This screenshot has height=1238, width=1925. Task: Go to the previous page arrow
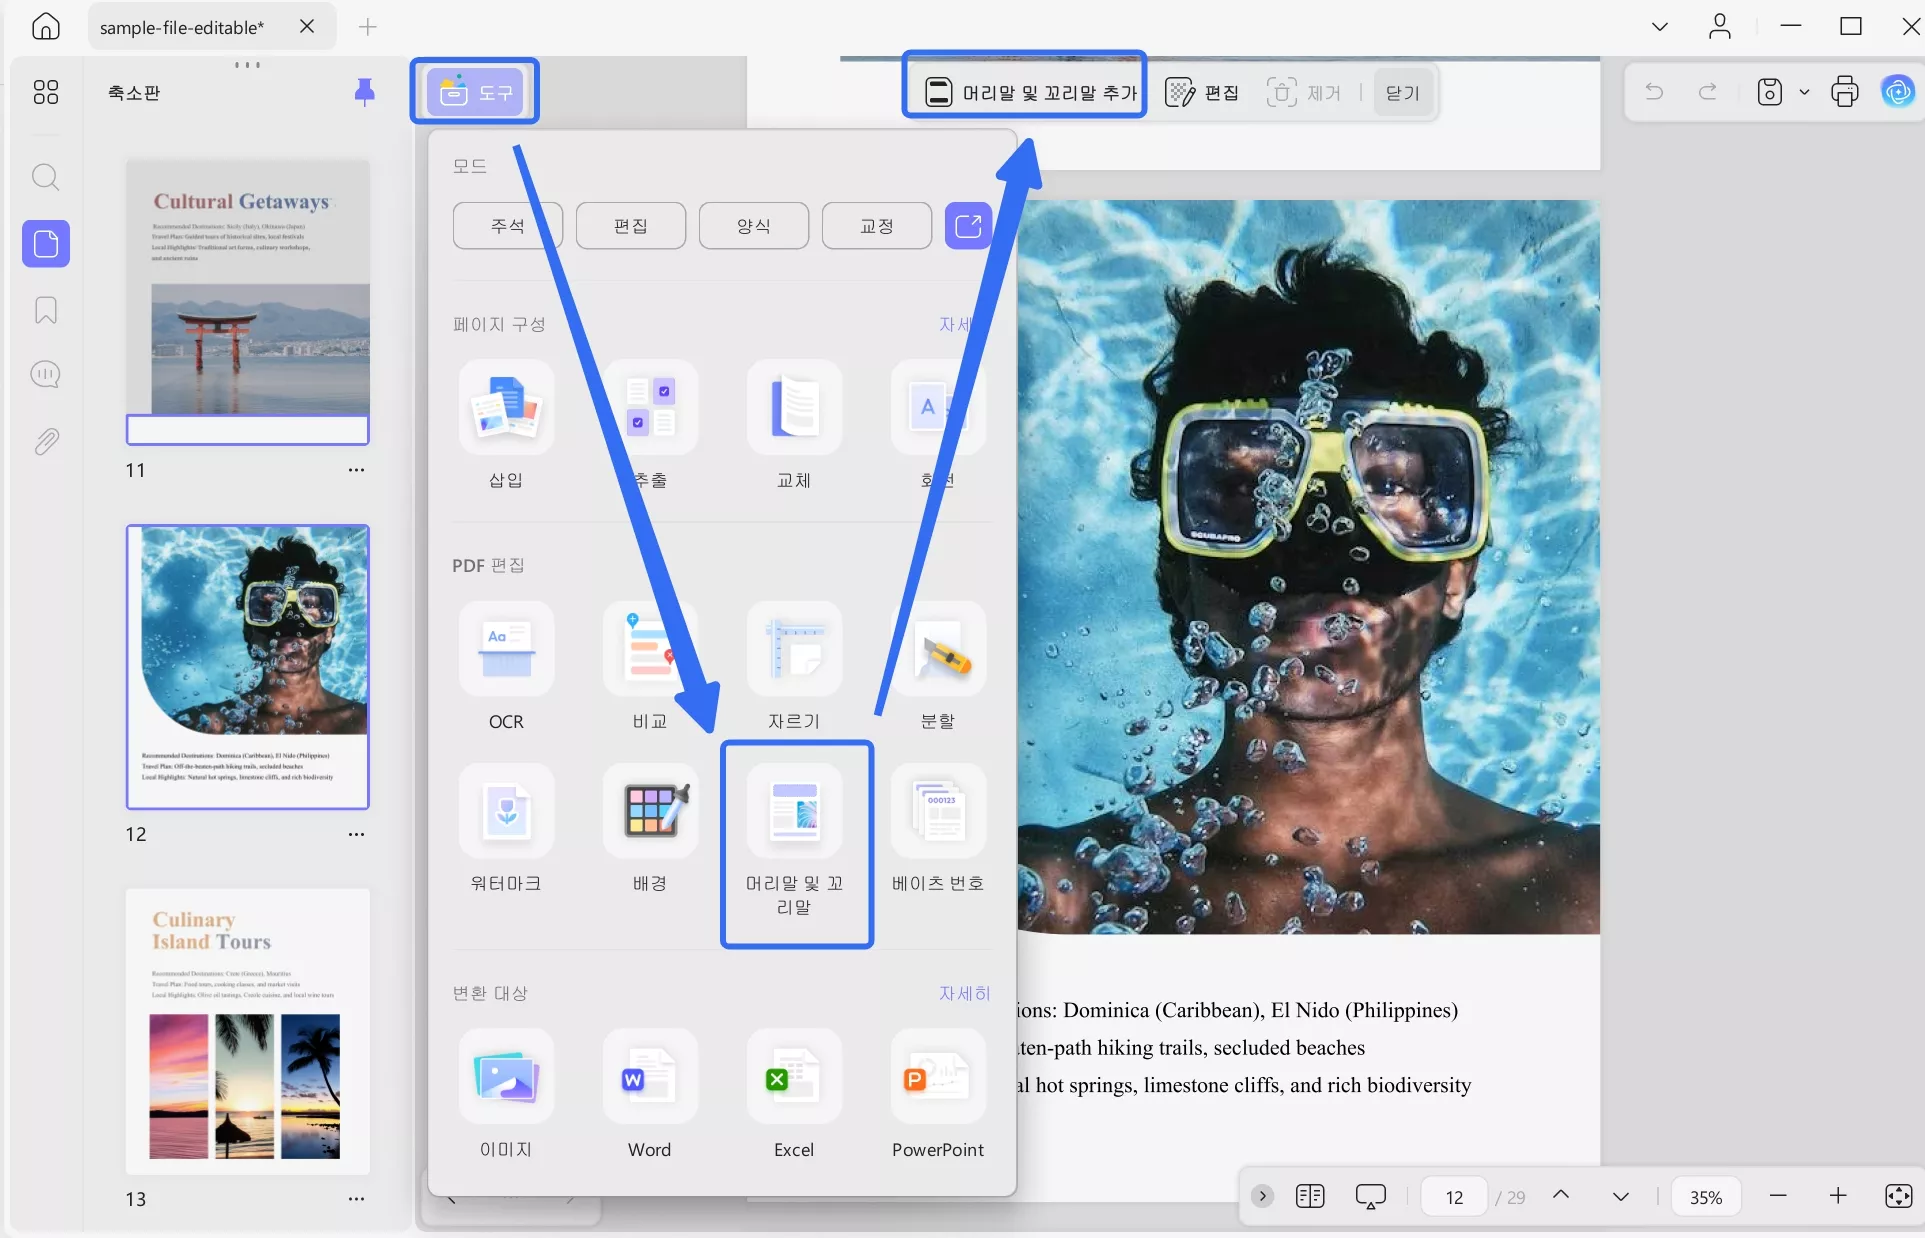pyautogui.click(x=1561, y=1196)
